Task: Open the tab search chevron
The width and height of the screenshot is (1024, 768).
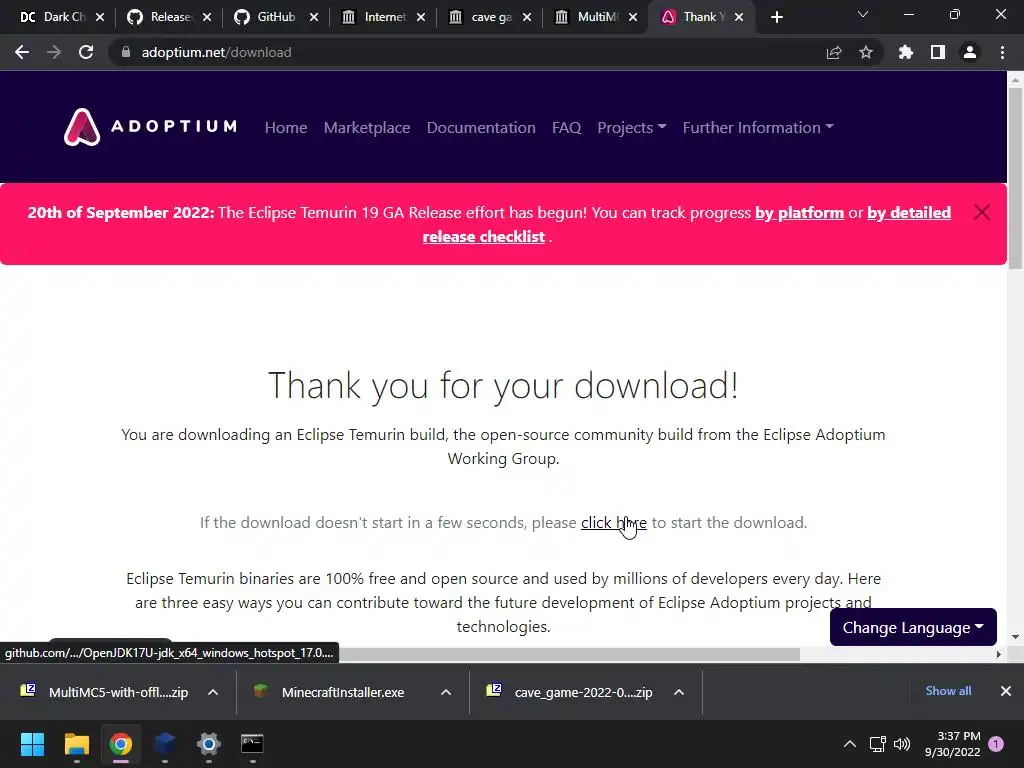Action: (863, 14)
